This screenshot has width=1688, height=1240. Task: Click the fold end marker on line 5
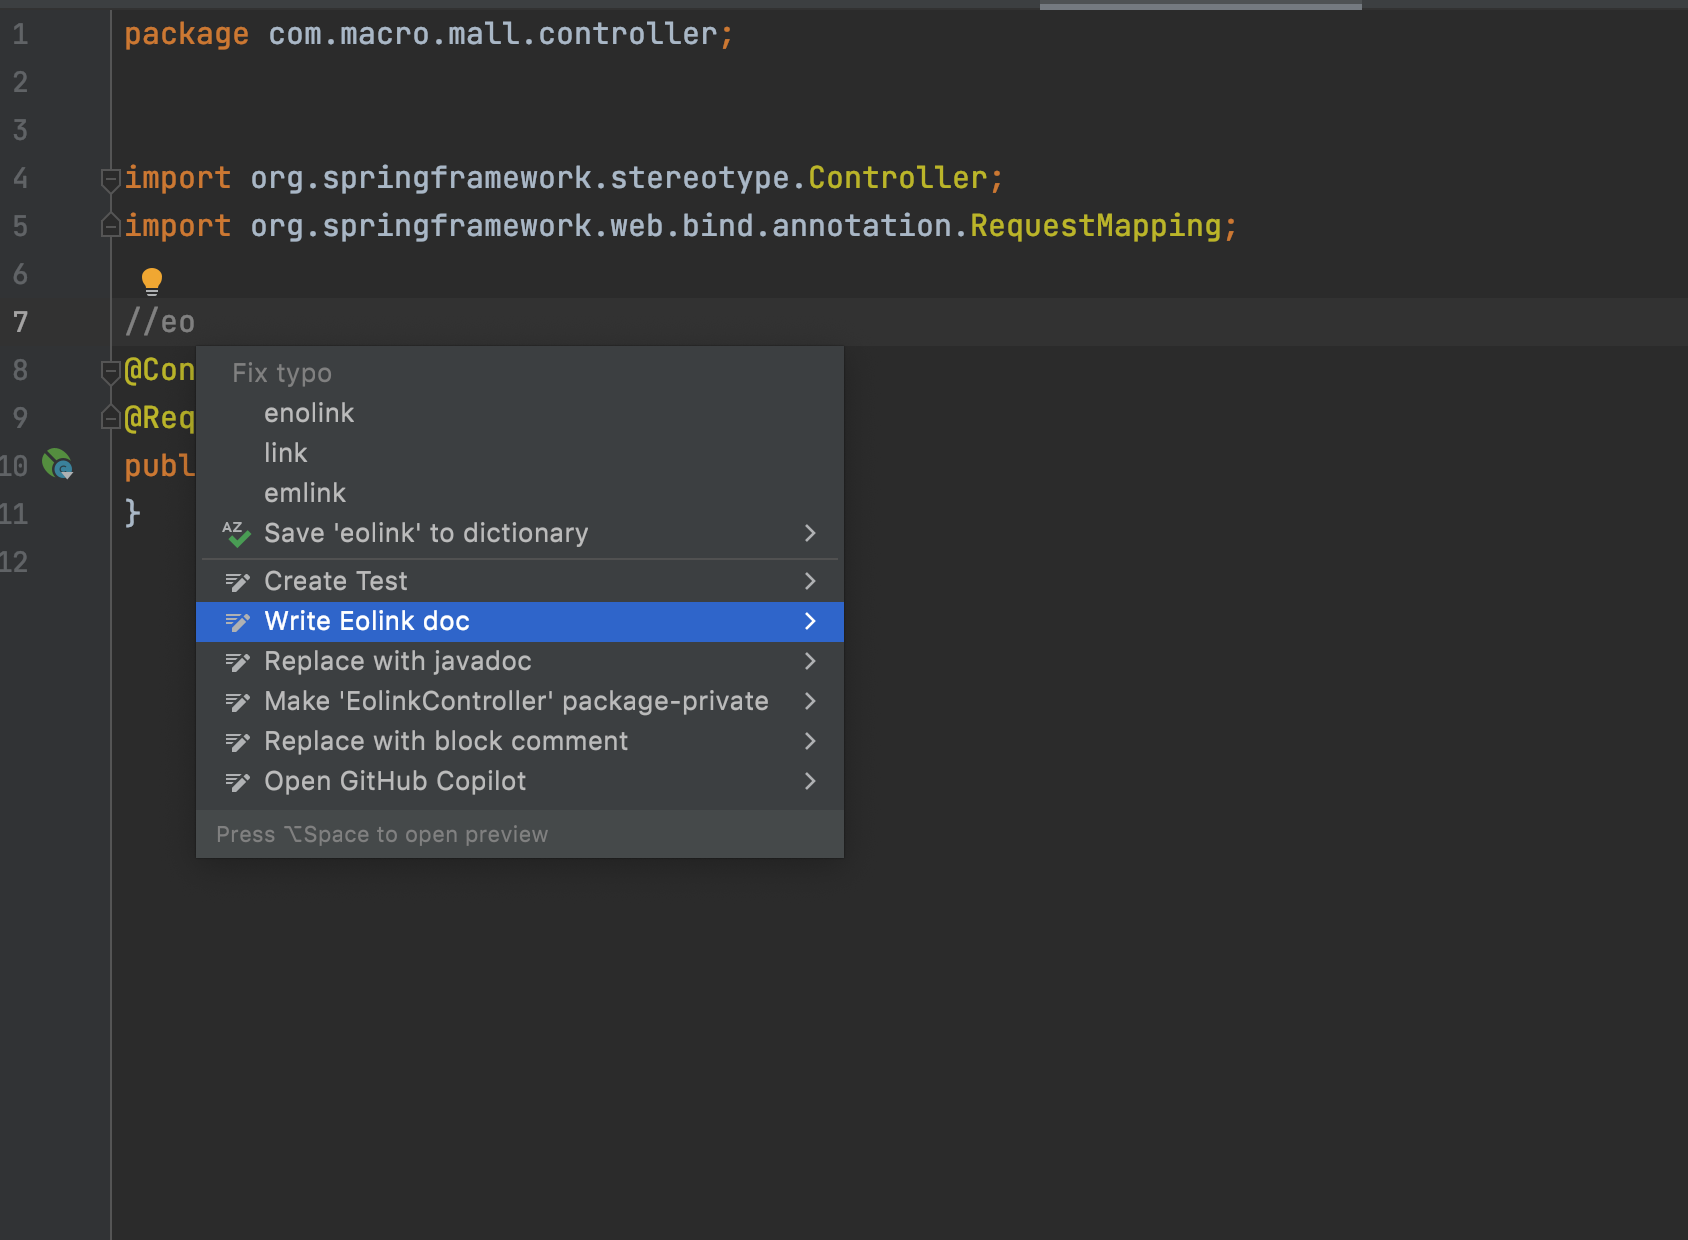point(111,226)
